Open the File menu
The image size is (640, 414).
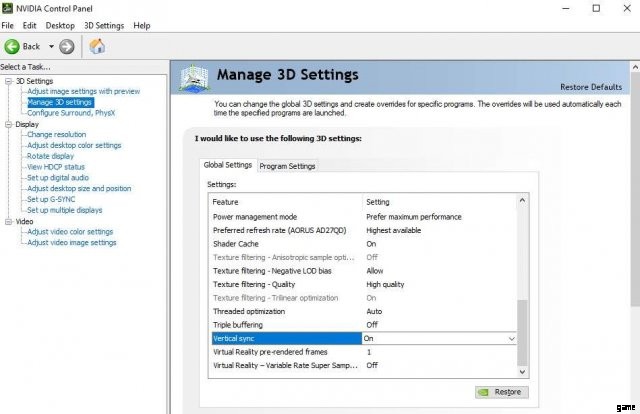[7, 25]
